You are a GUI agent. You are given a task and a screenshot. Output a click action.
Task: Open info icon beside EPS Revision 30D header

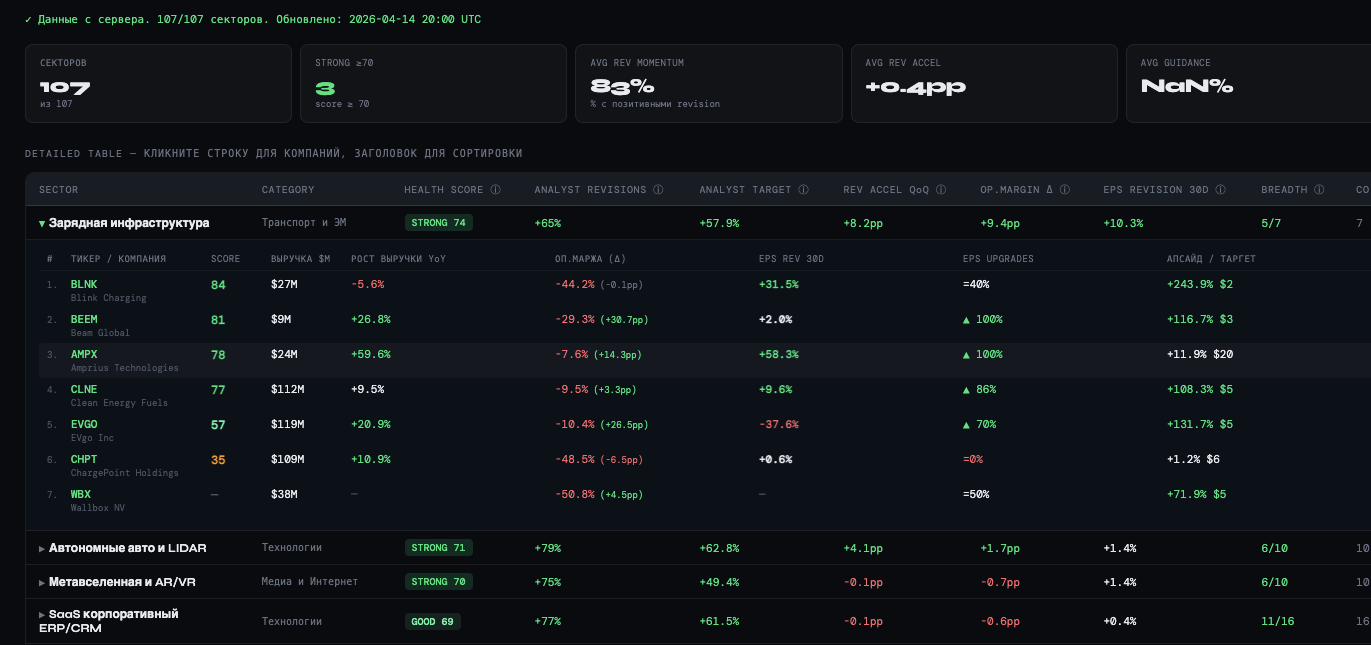pyautogui.click(x=1219, y=189)
